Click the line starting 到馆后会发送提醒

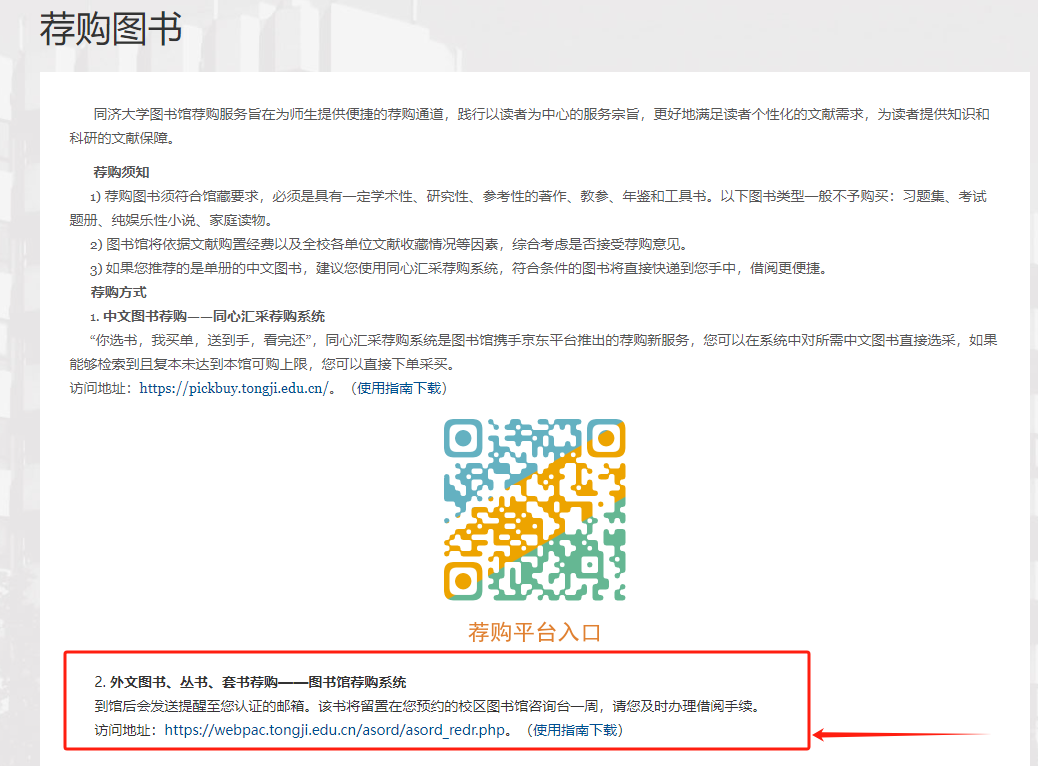pos(427,706)
